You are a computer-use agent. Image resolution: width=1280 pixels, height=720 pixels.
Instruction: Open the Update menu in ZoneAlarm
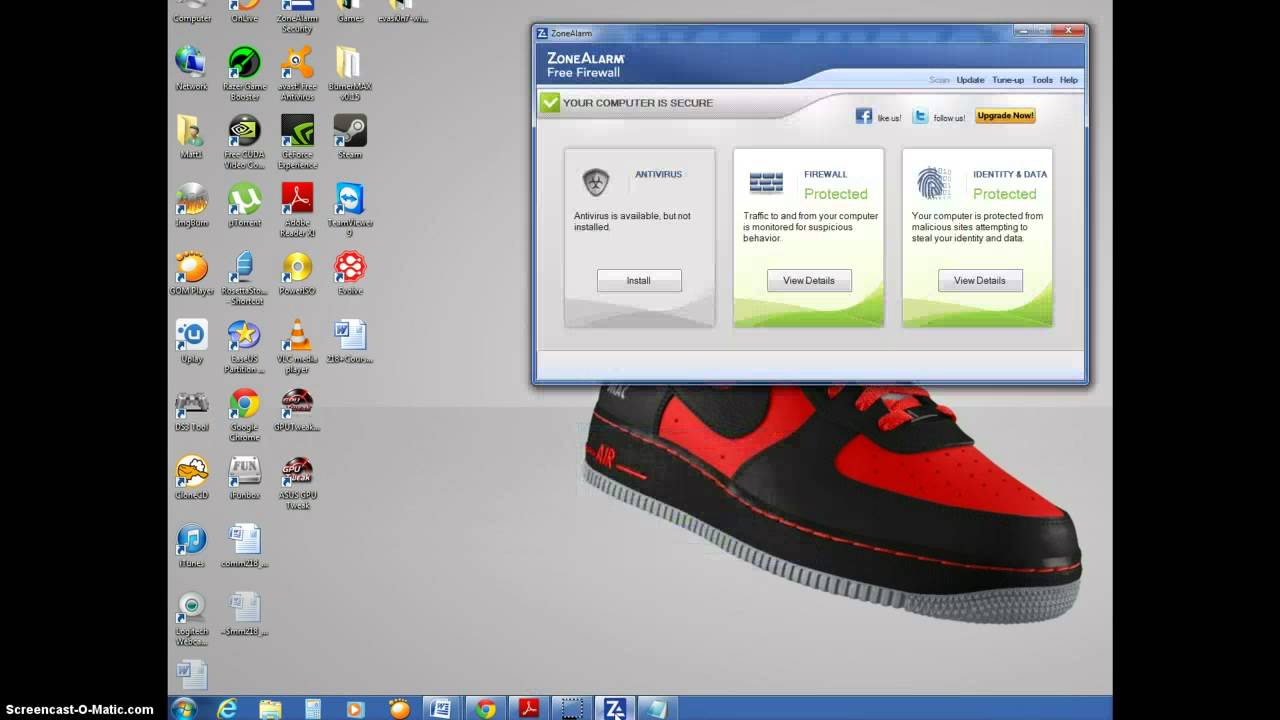(x=970, y=80)
